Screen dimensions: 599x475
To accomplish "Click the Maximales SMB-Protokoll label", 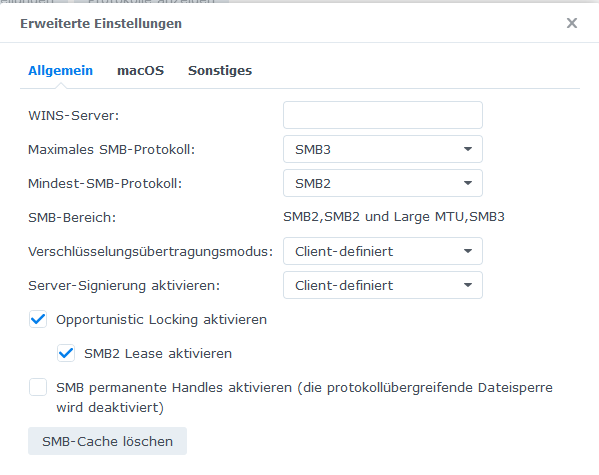I will click(x=112, y=149).
